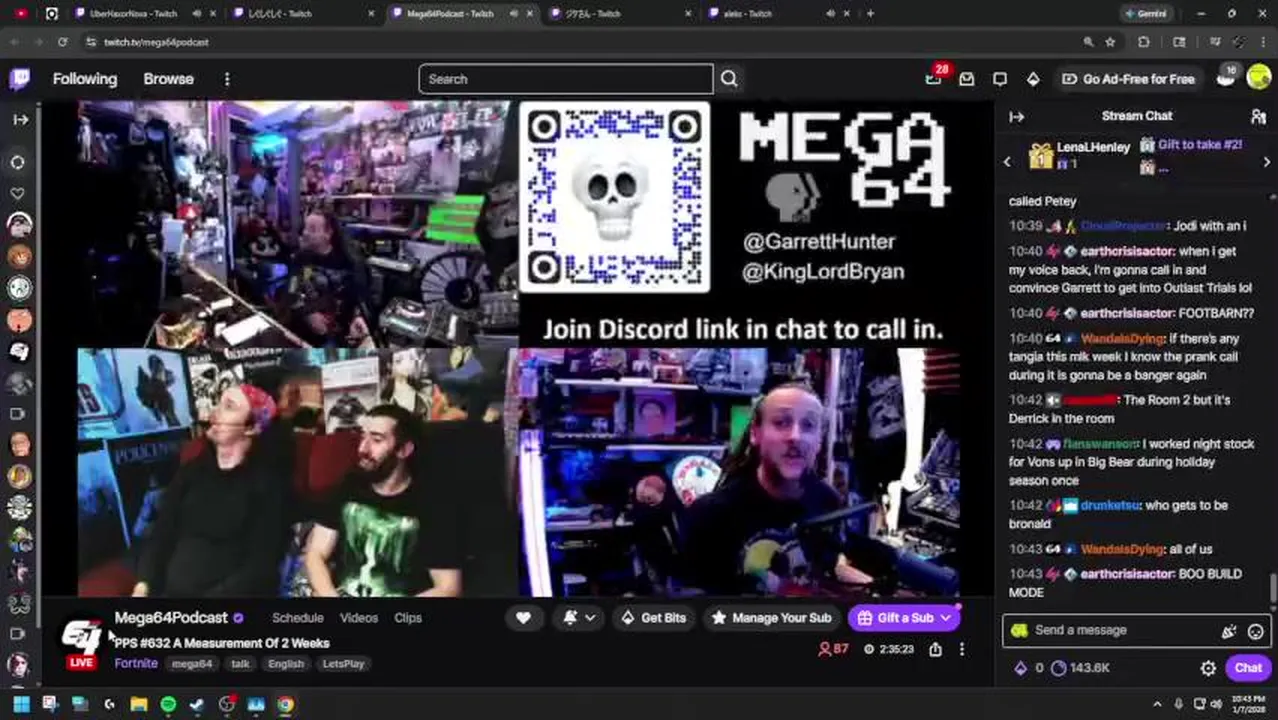Image resolution: width=1278 pixels, height=720 pixels.
Task: Open the Videos tab
Action: [x=359, y=618]
